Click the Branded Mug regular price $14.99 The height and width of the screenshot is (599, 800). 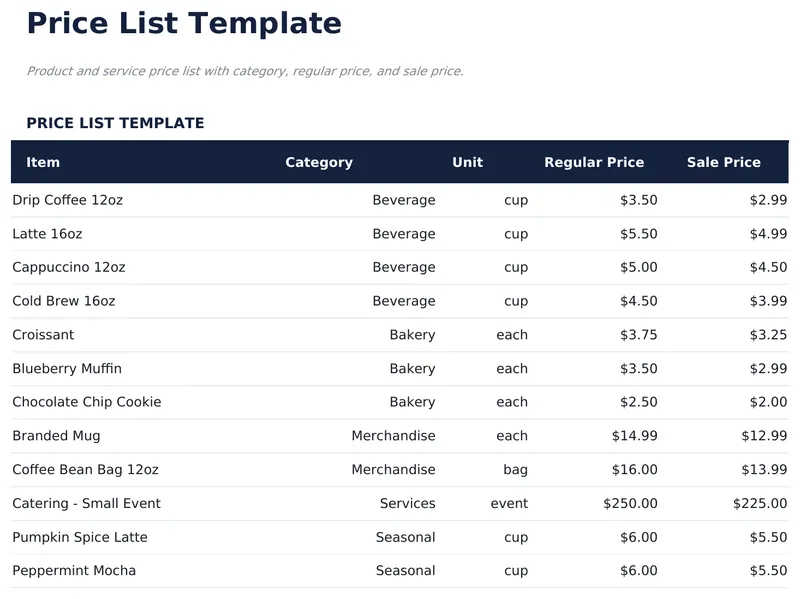tap(634, 436)
